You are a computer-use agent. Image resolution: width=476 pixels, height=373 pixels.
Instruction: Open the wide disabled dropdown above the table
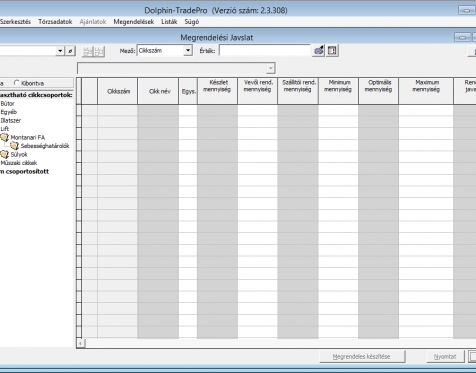point(270,68)
